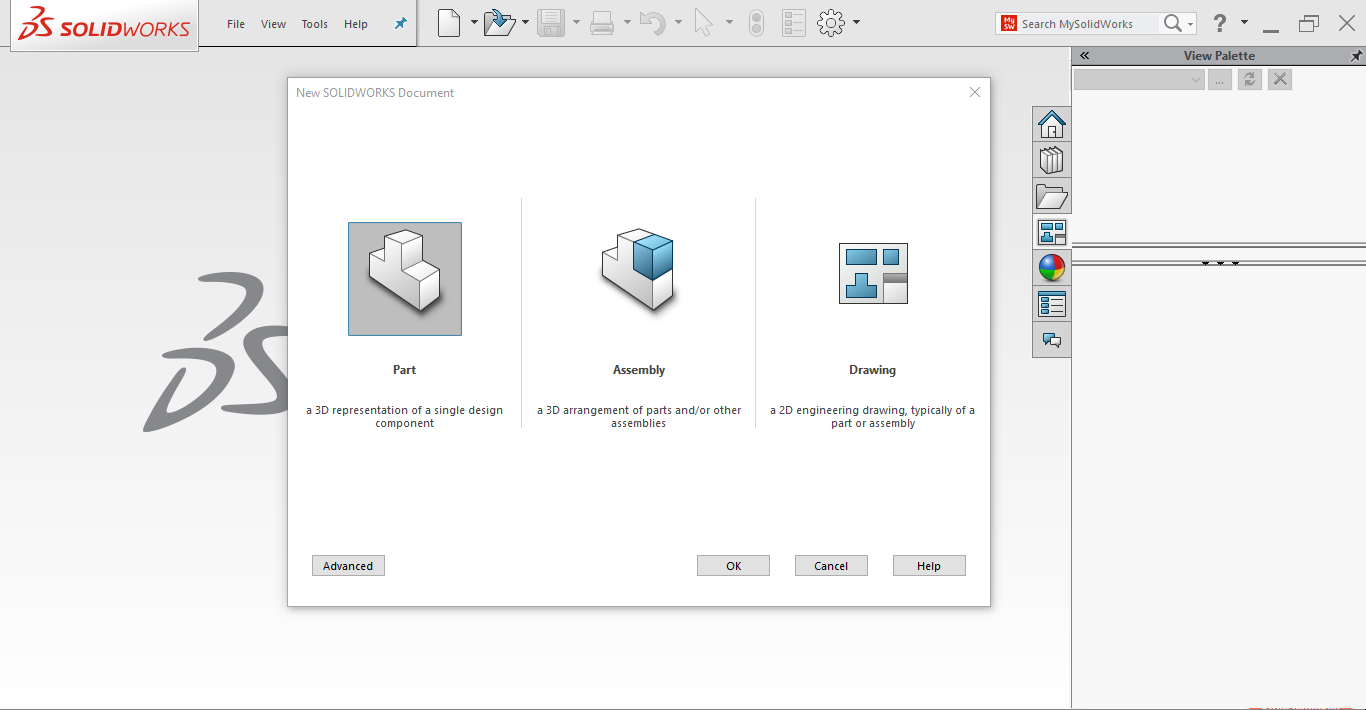The width and height of the screenshot is (1366, 710).
Task: Open the File menu
Action: 235,23
